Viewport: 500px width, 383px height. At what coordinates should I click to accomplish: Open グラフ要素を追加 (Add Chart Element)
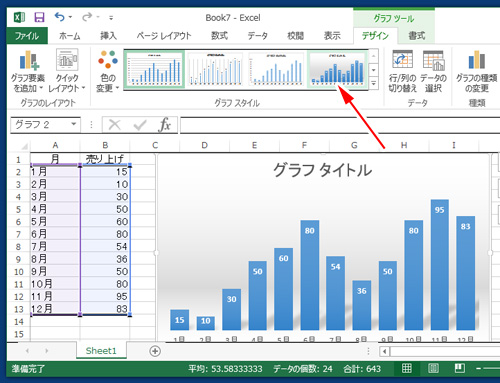pos(28,71)
